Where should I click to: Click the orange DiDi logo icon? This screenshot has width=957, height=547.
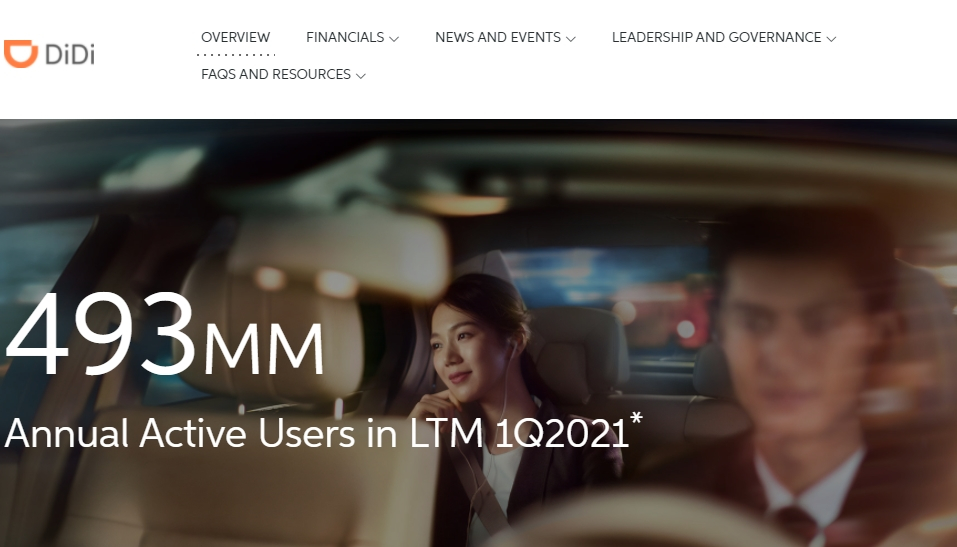coord(20,54)
